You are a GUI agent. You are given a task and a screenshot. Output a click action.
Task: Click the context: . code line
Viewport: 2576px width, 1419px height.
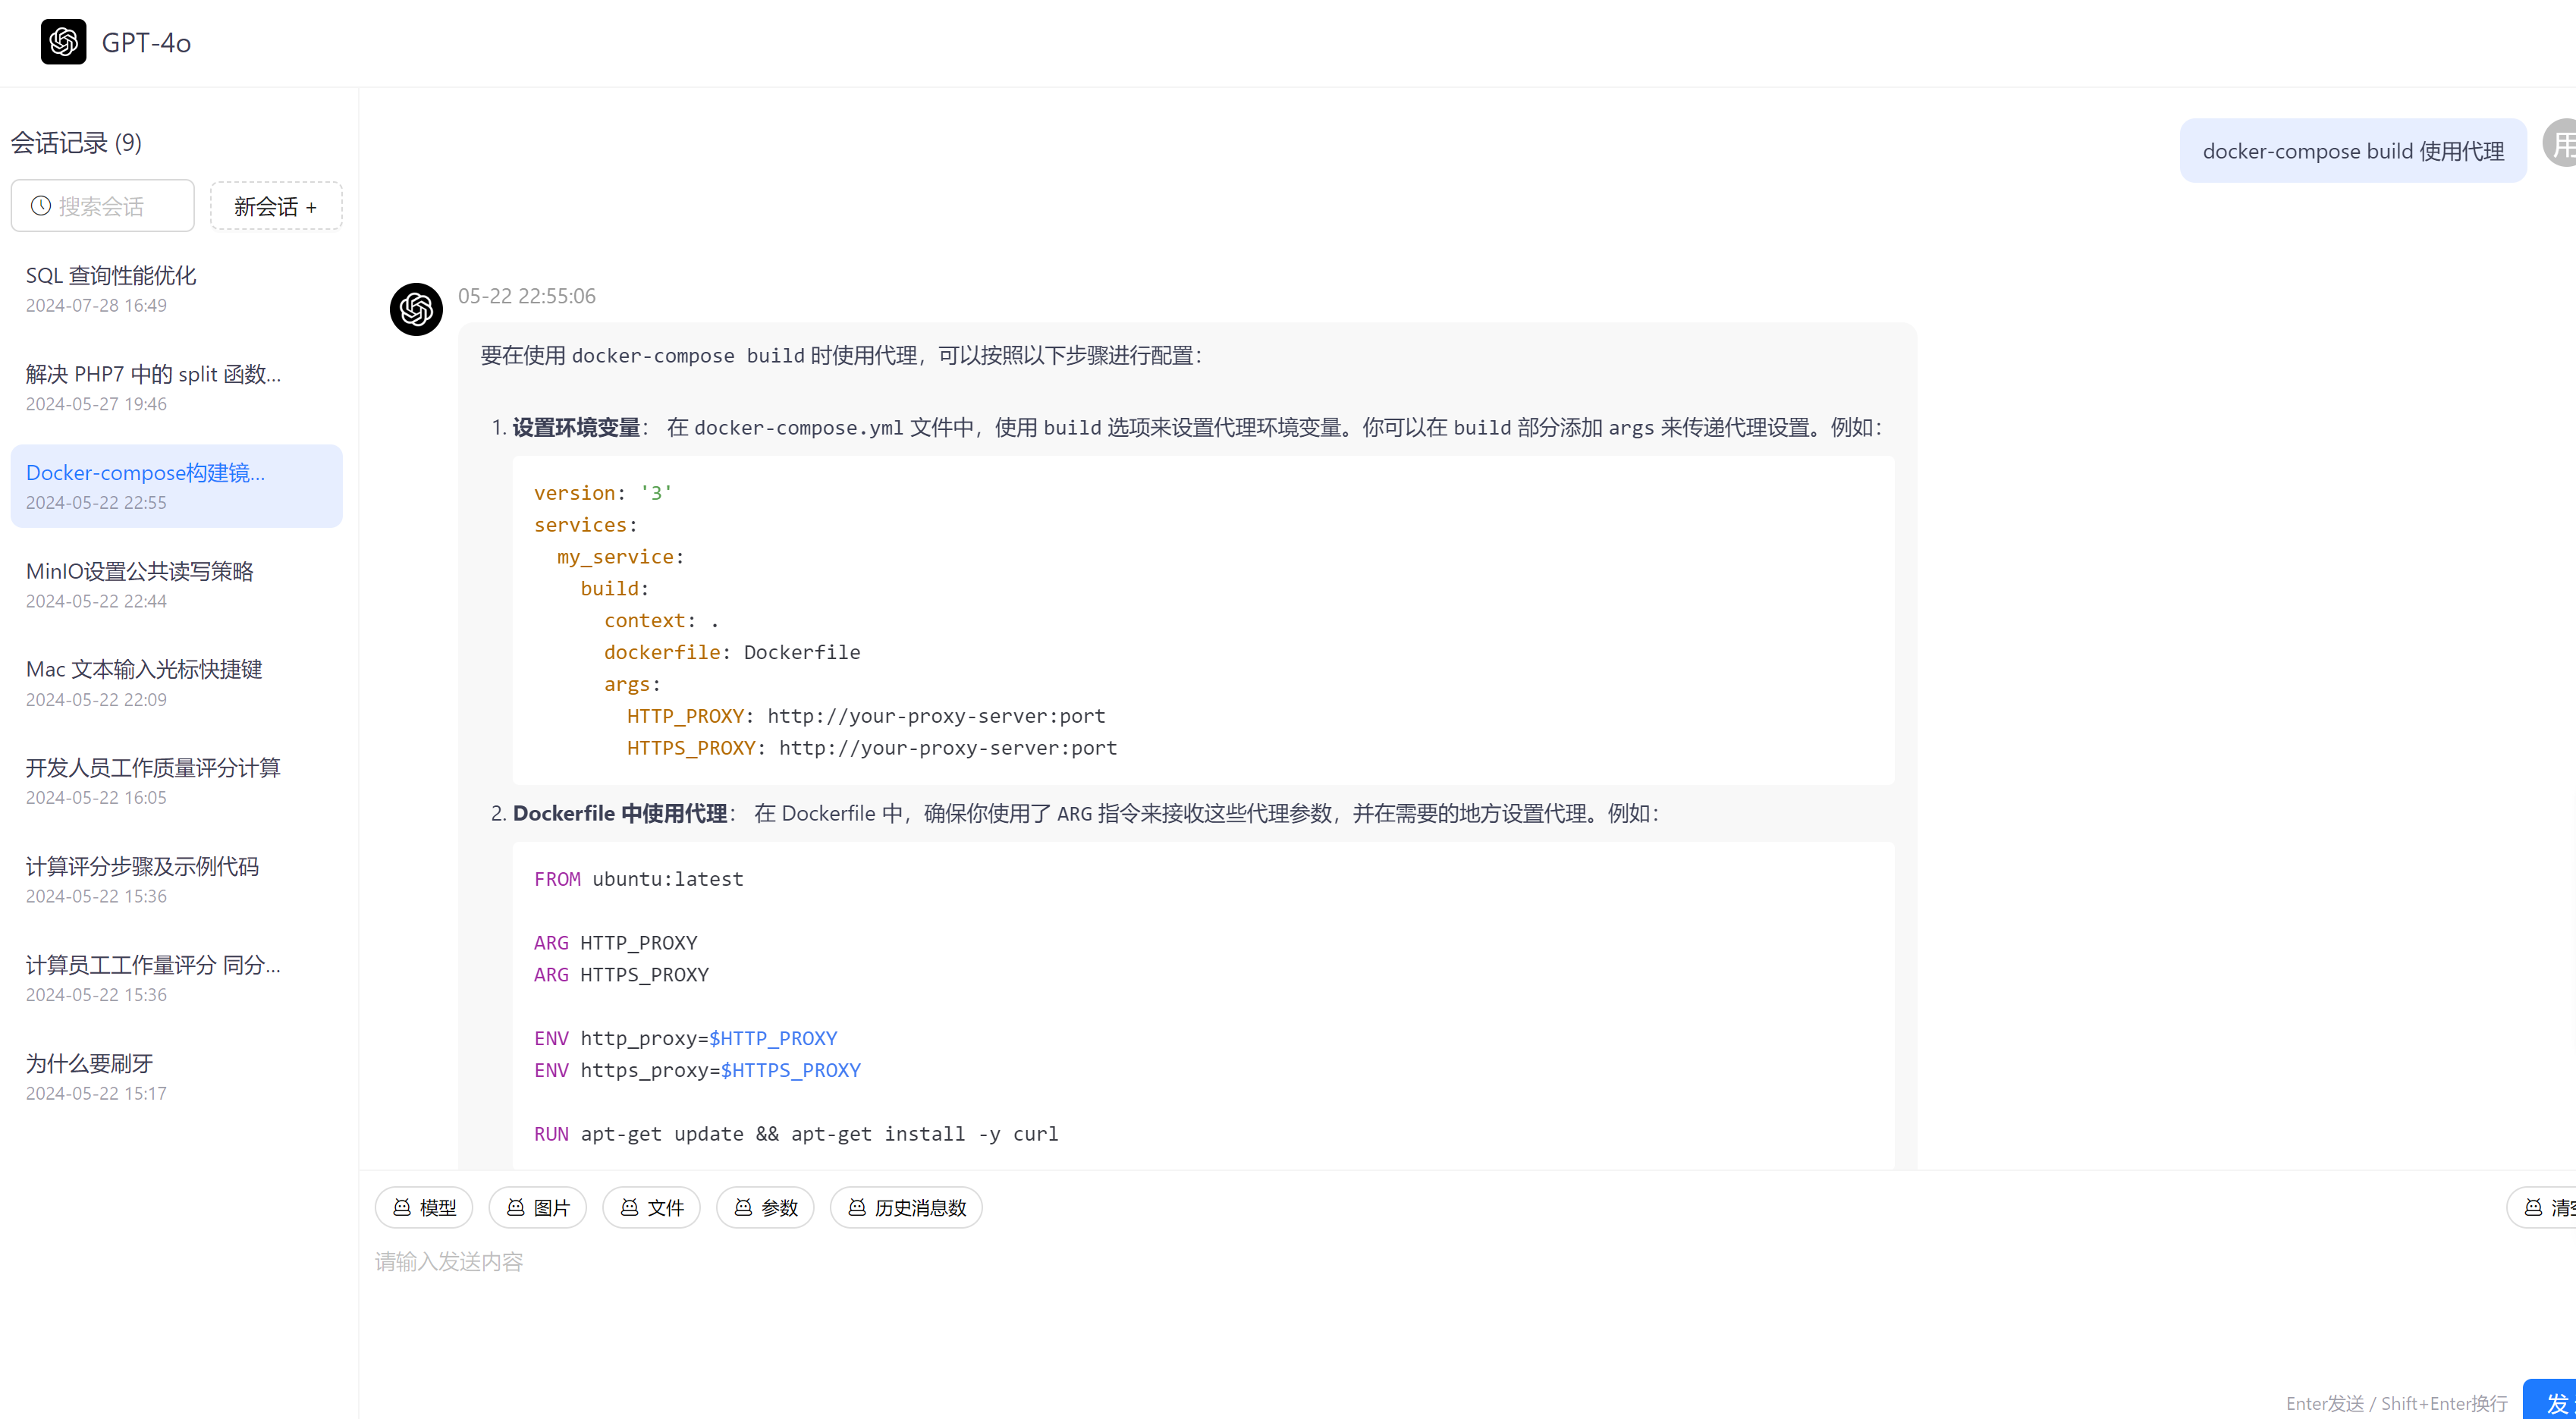coord(661,621)
